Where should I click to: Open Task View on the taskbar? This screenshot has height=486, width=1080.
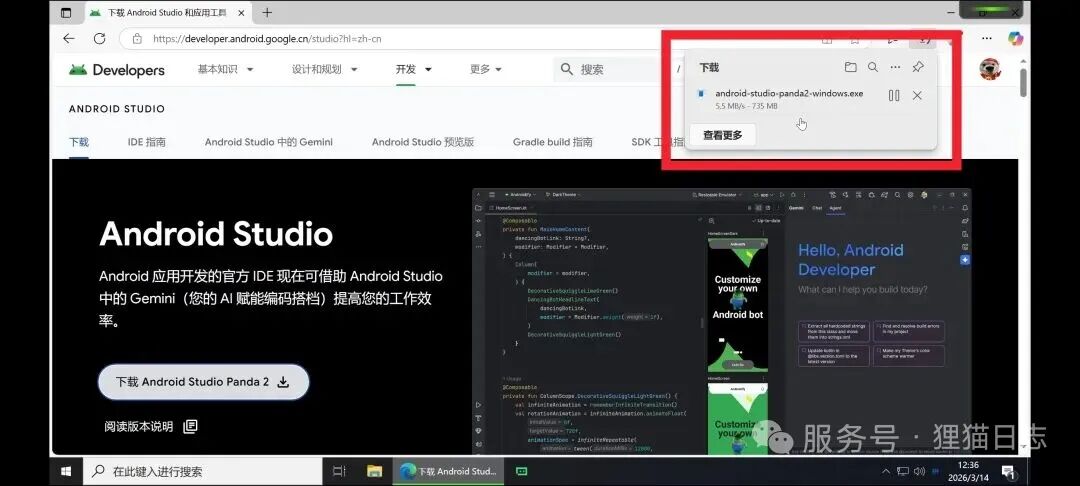pyautogui.click(x=339, y=472)
